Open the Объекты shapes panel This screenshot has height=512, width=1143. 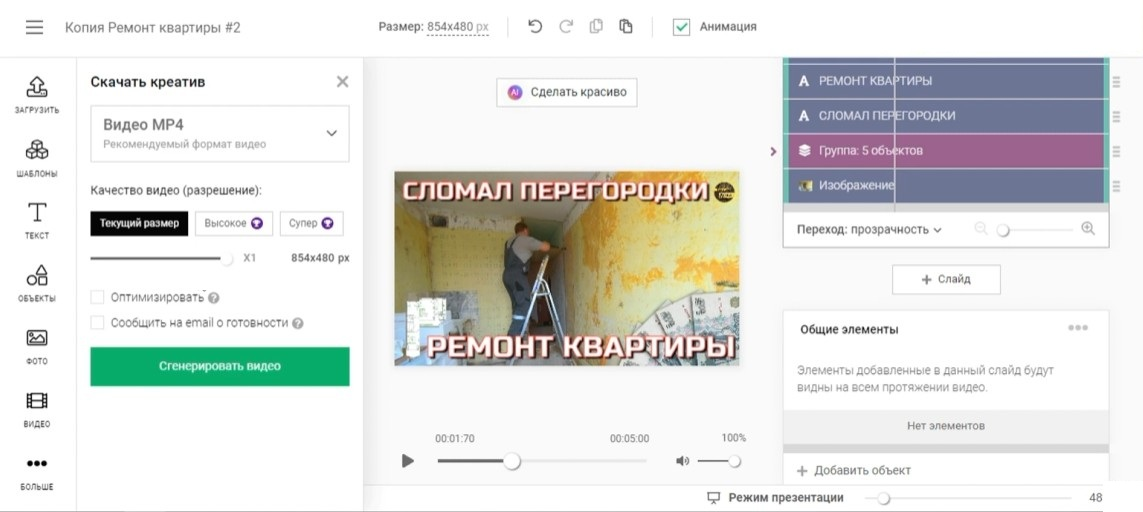click(x=37, y=284)
